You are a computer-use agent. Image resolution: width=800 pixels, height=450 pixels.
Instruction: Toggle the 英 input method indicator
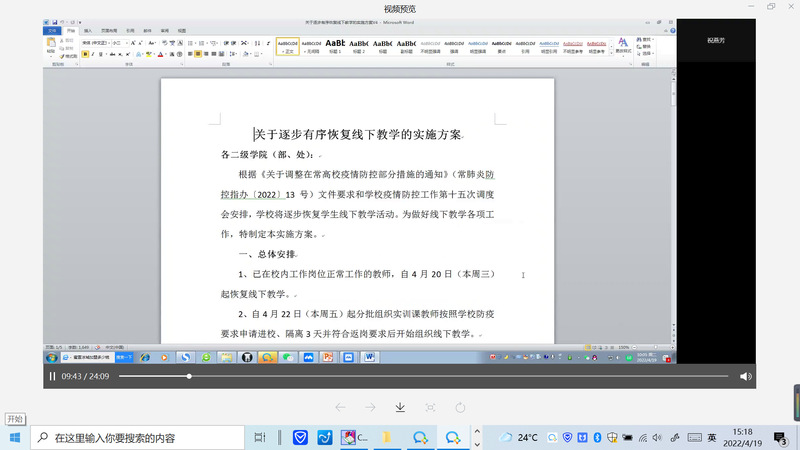(x=712, y=438)
